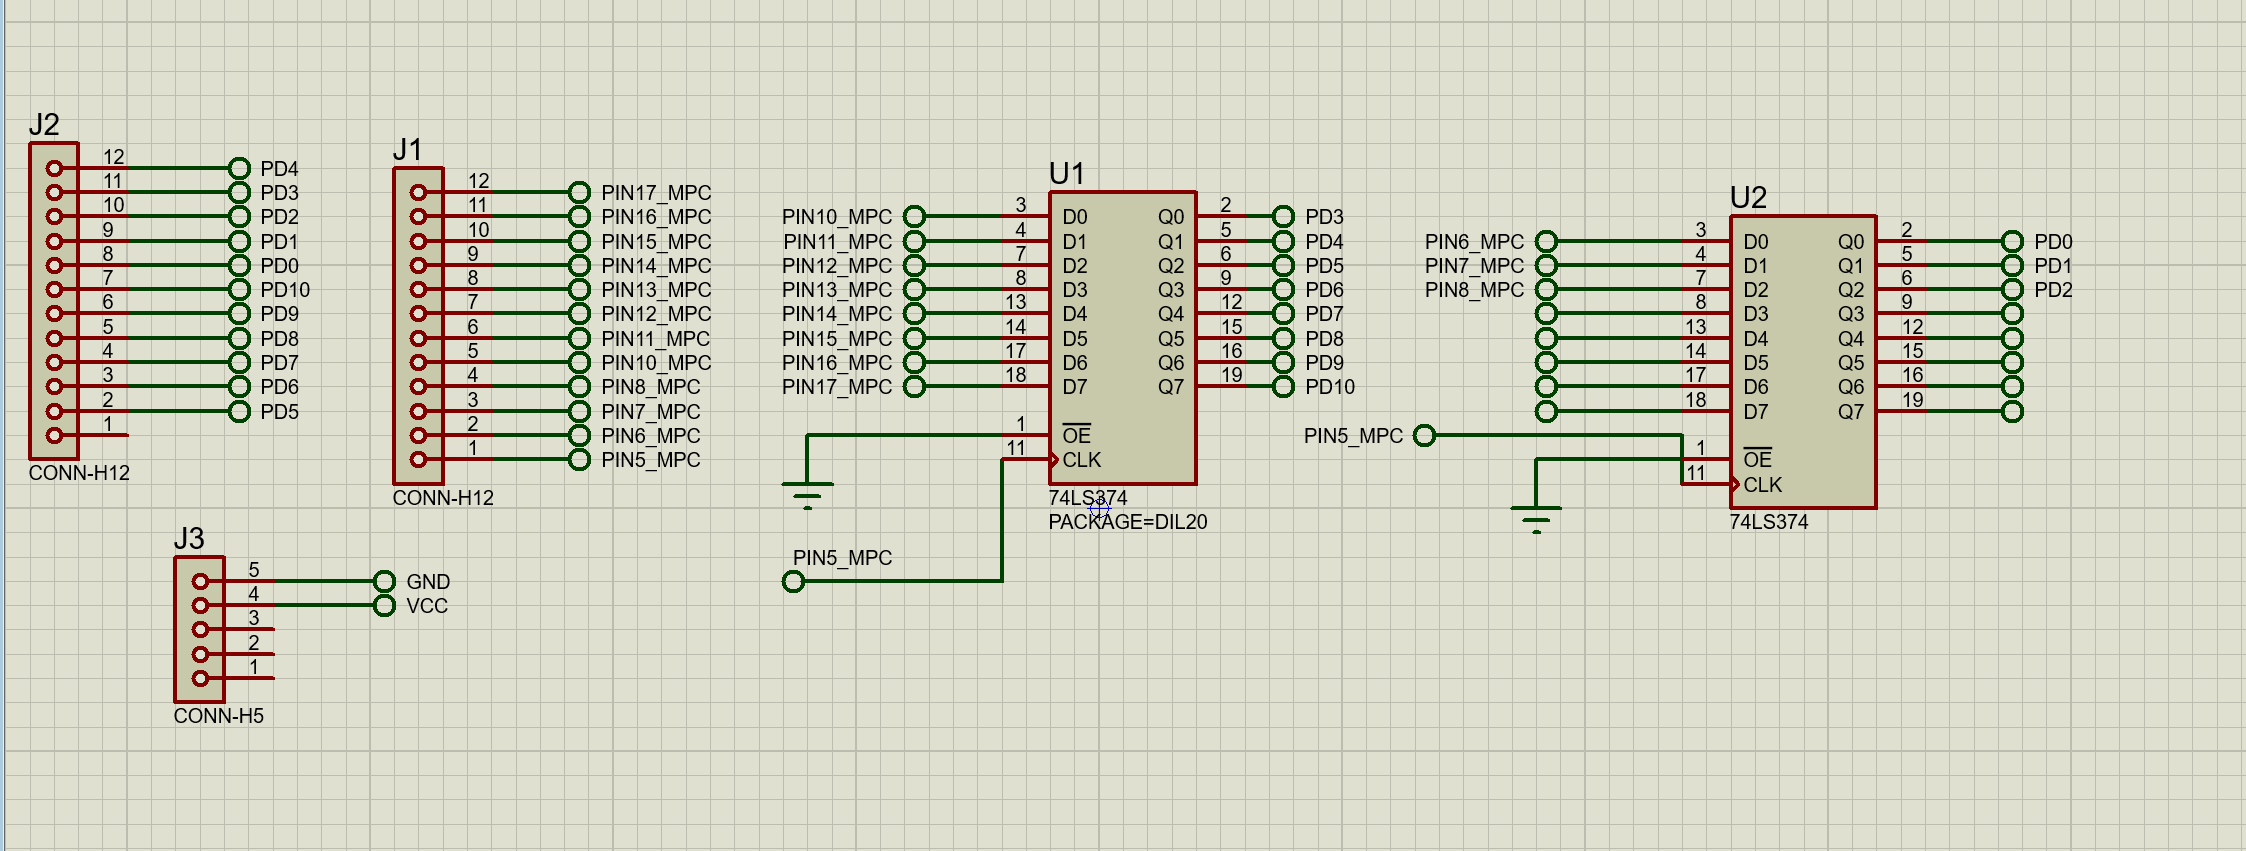Select the 'U1' reference label
Screen dimensions: 2246x851
pyautogui.click(x=1066, y=173)
